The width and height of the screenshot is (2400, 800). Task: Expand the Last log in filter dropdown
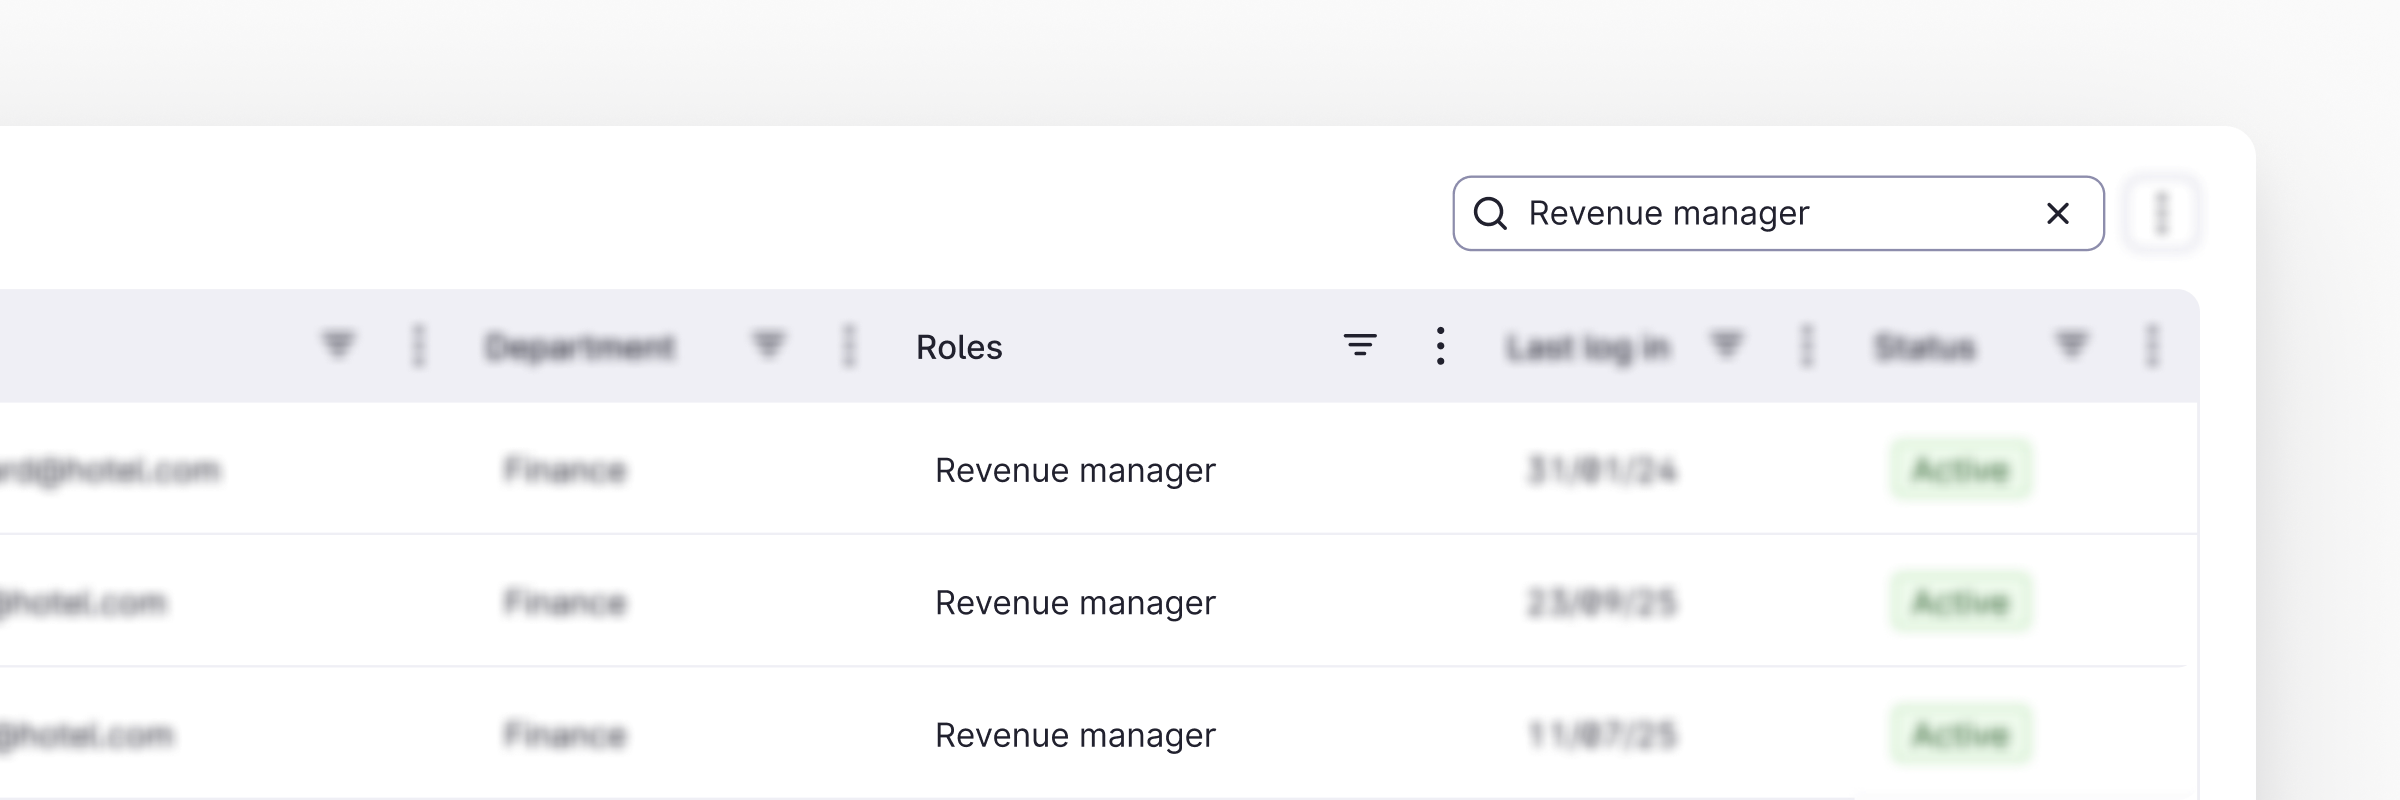click(x=1726, y=345)
